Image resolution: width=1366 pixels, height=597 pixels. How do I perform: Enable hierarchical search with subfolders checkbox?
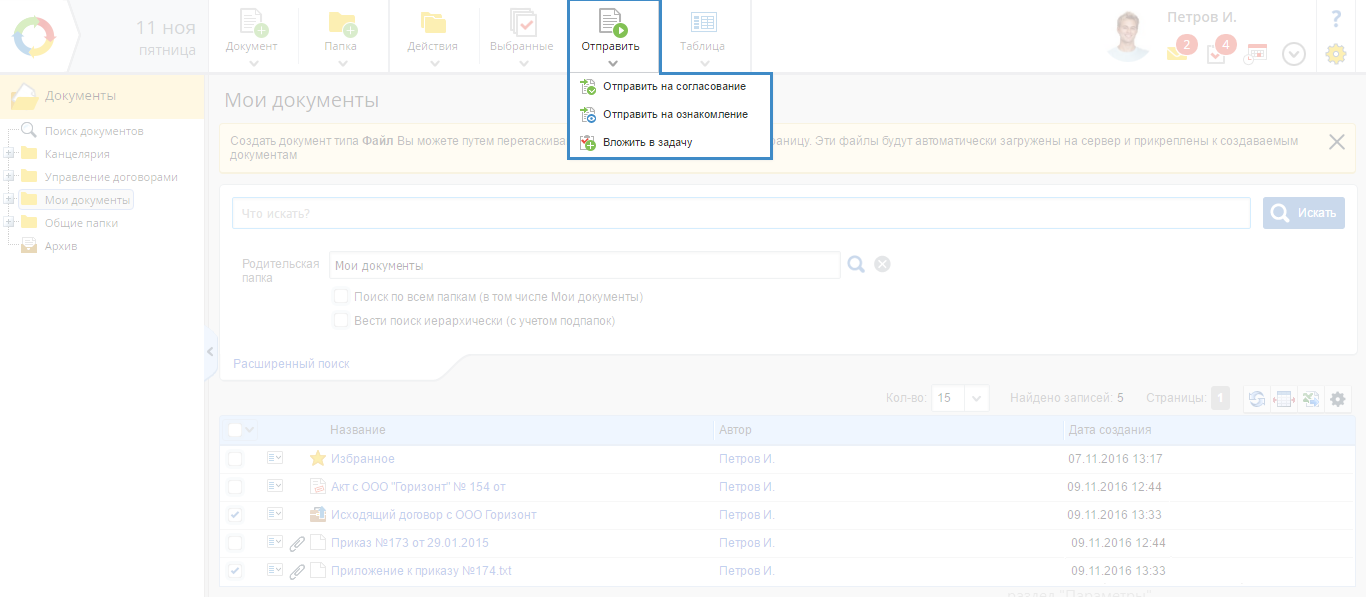[341, 321]
